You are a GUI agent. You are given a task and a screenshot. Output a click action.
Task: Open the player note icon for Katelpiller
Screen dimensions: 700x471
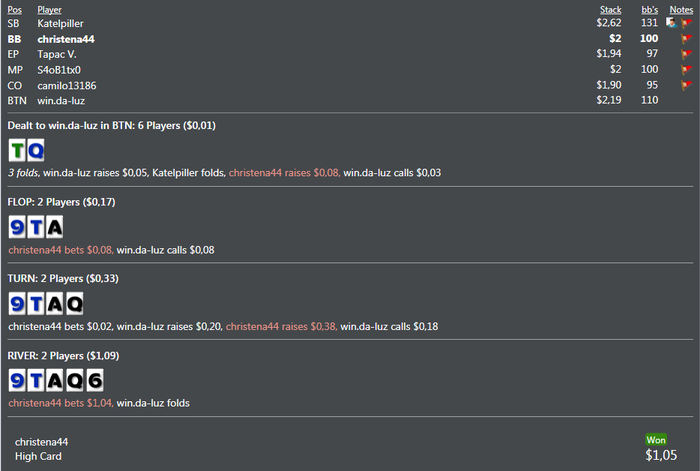coord(671,23)
